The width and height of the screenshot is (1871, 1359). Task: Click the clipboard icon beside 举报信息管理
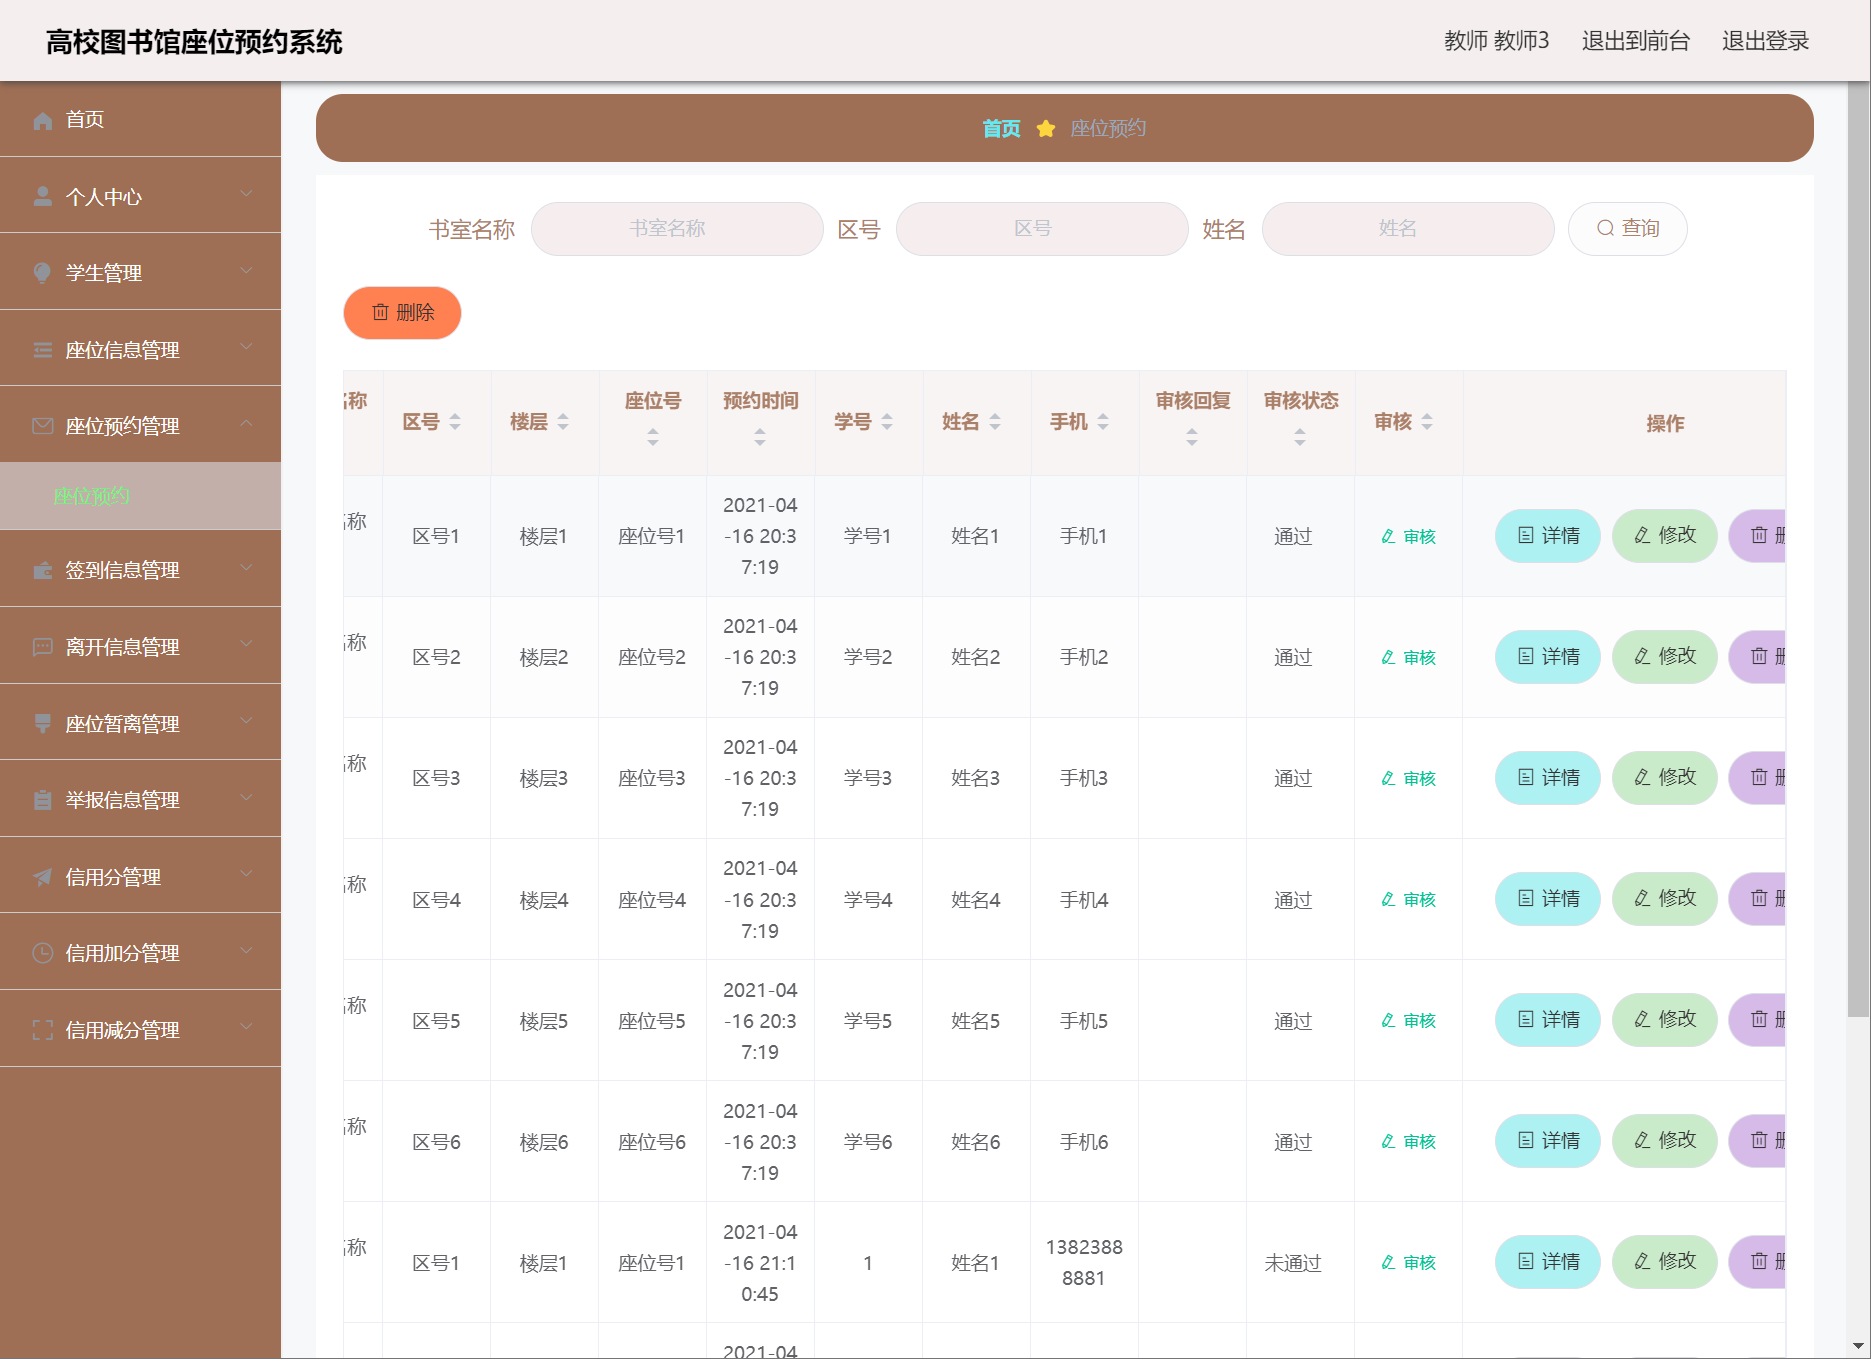click(x=42, y=800)
